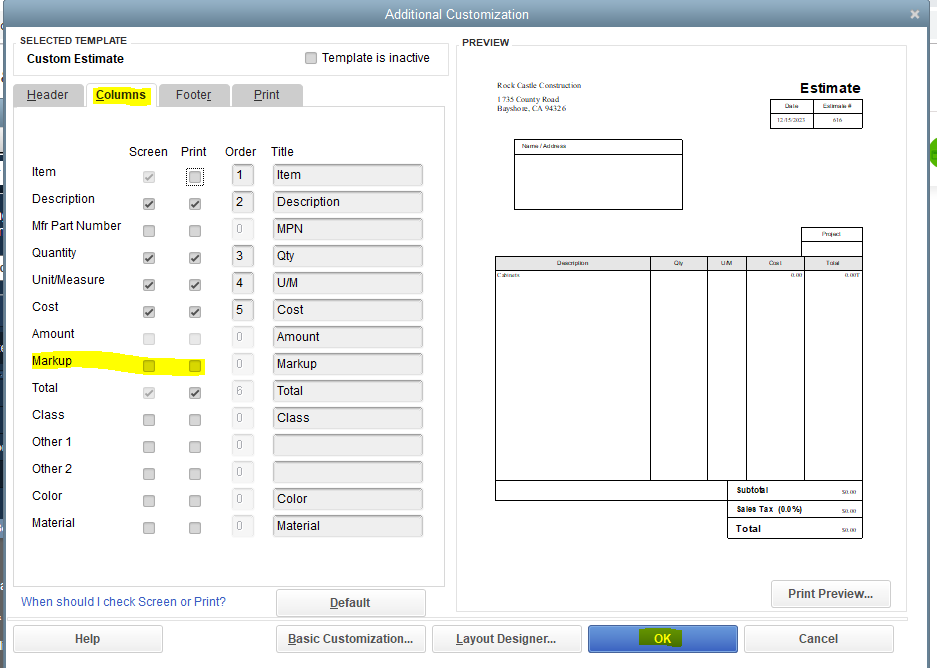The height and width of the screenshot is (668, 937).
Task: Check Print box for Color
Action: [195, 501]
